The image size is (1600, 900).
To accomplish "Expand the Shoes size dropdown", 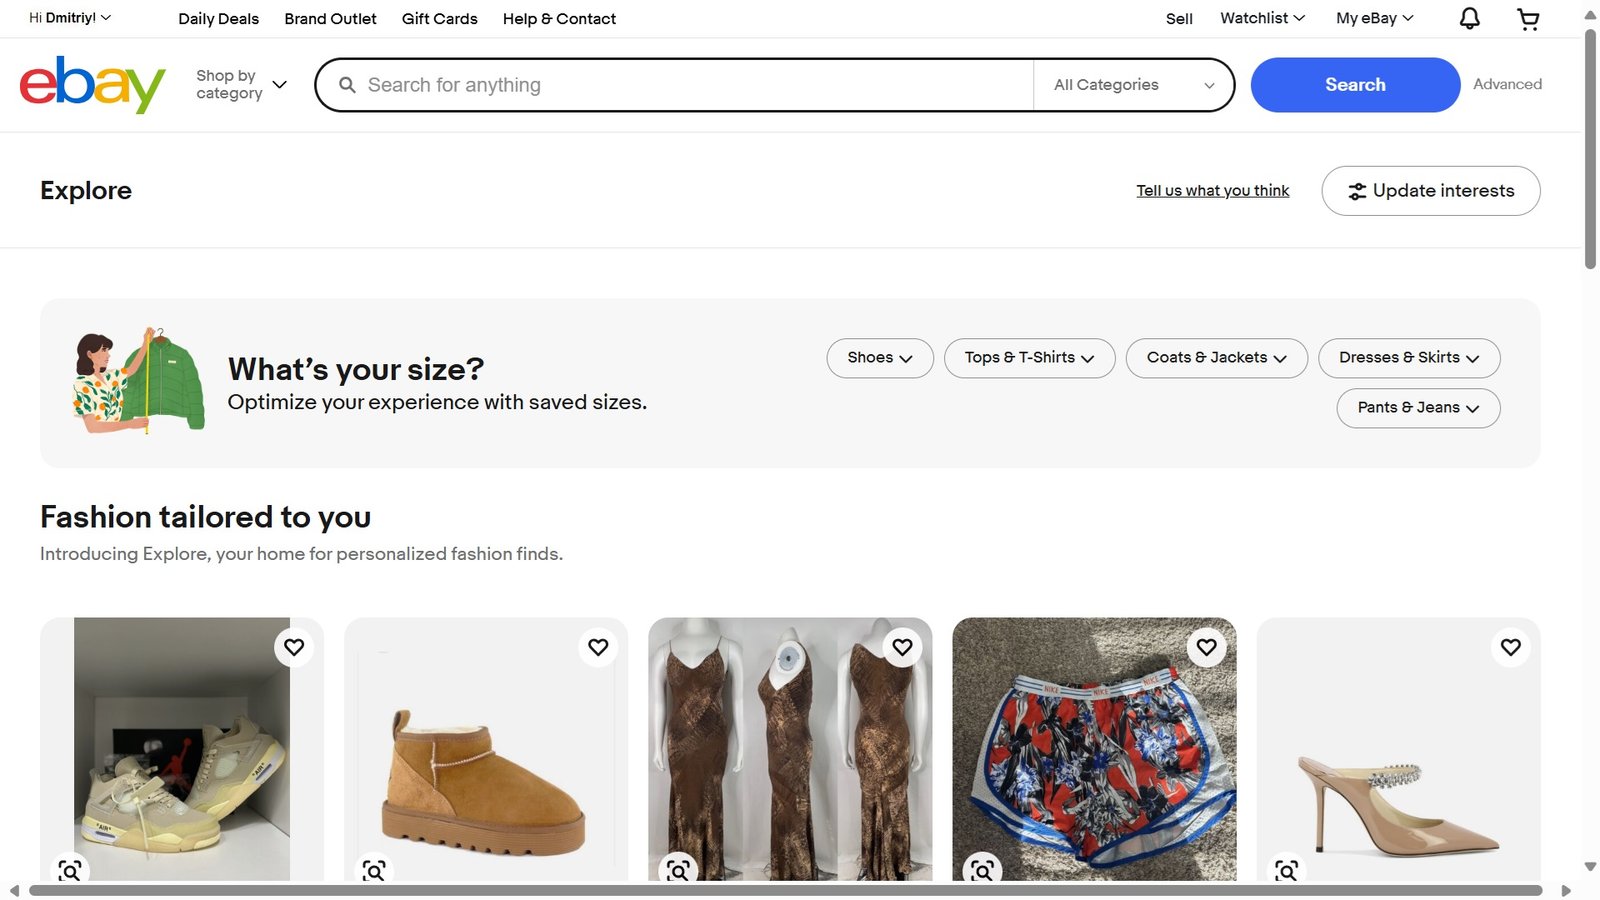I will (x=880, y=358).
